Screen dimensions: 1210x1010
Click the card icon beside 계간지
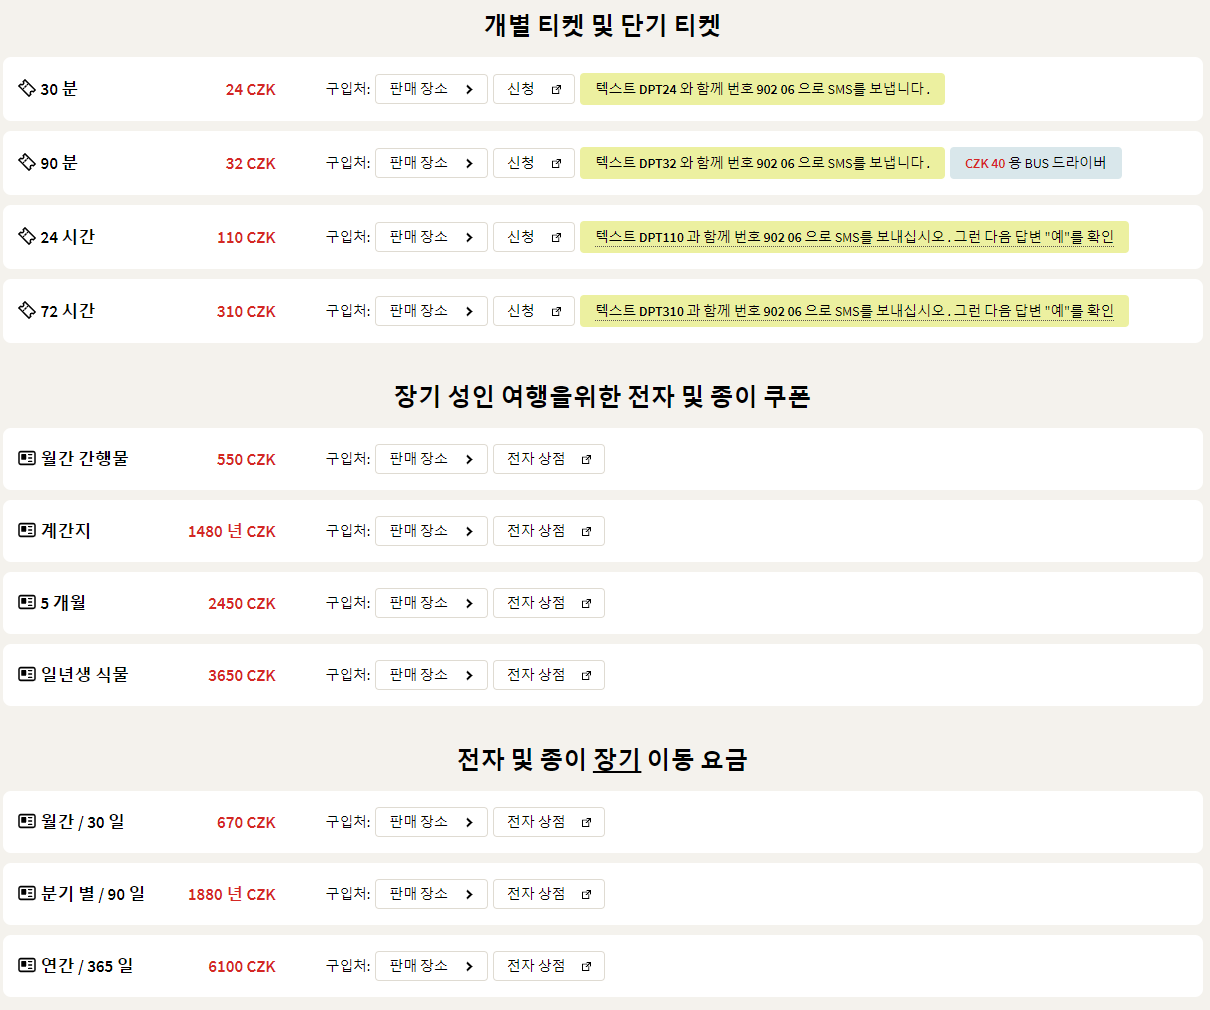27,531
